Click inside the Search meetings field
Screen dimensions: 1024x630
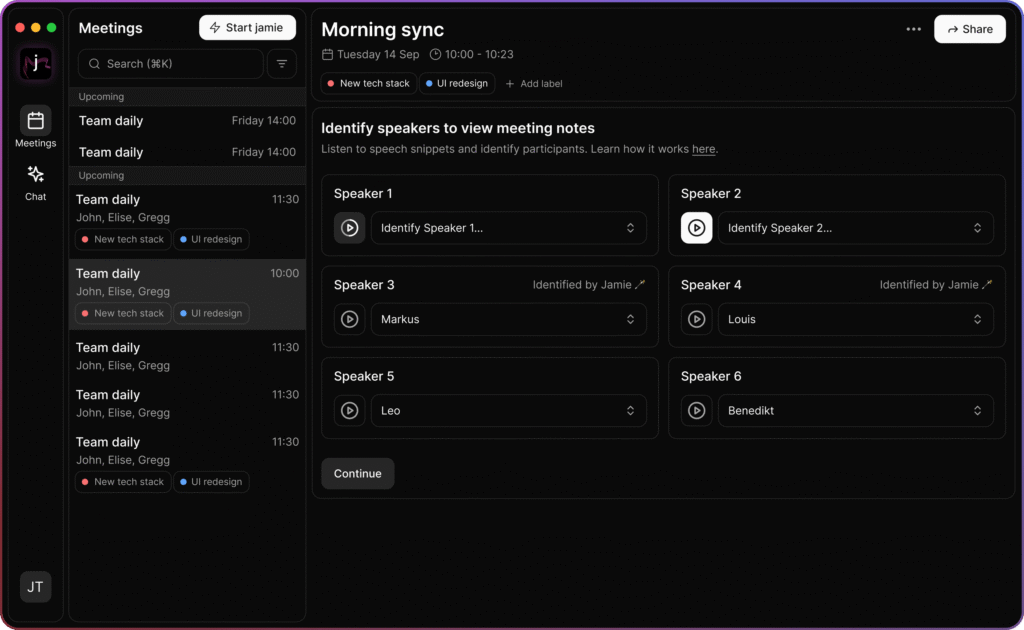coord(170,63)
